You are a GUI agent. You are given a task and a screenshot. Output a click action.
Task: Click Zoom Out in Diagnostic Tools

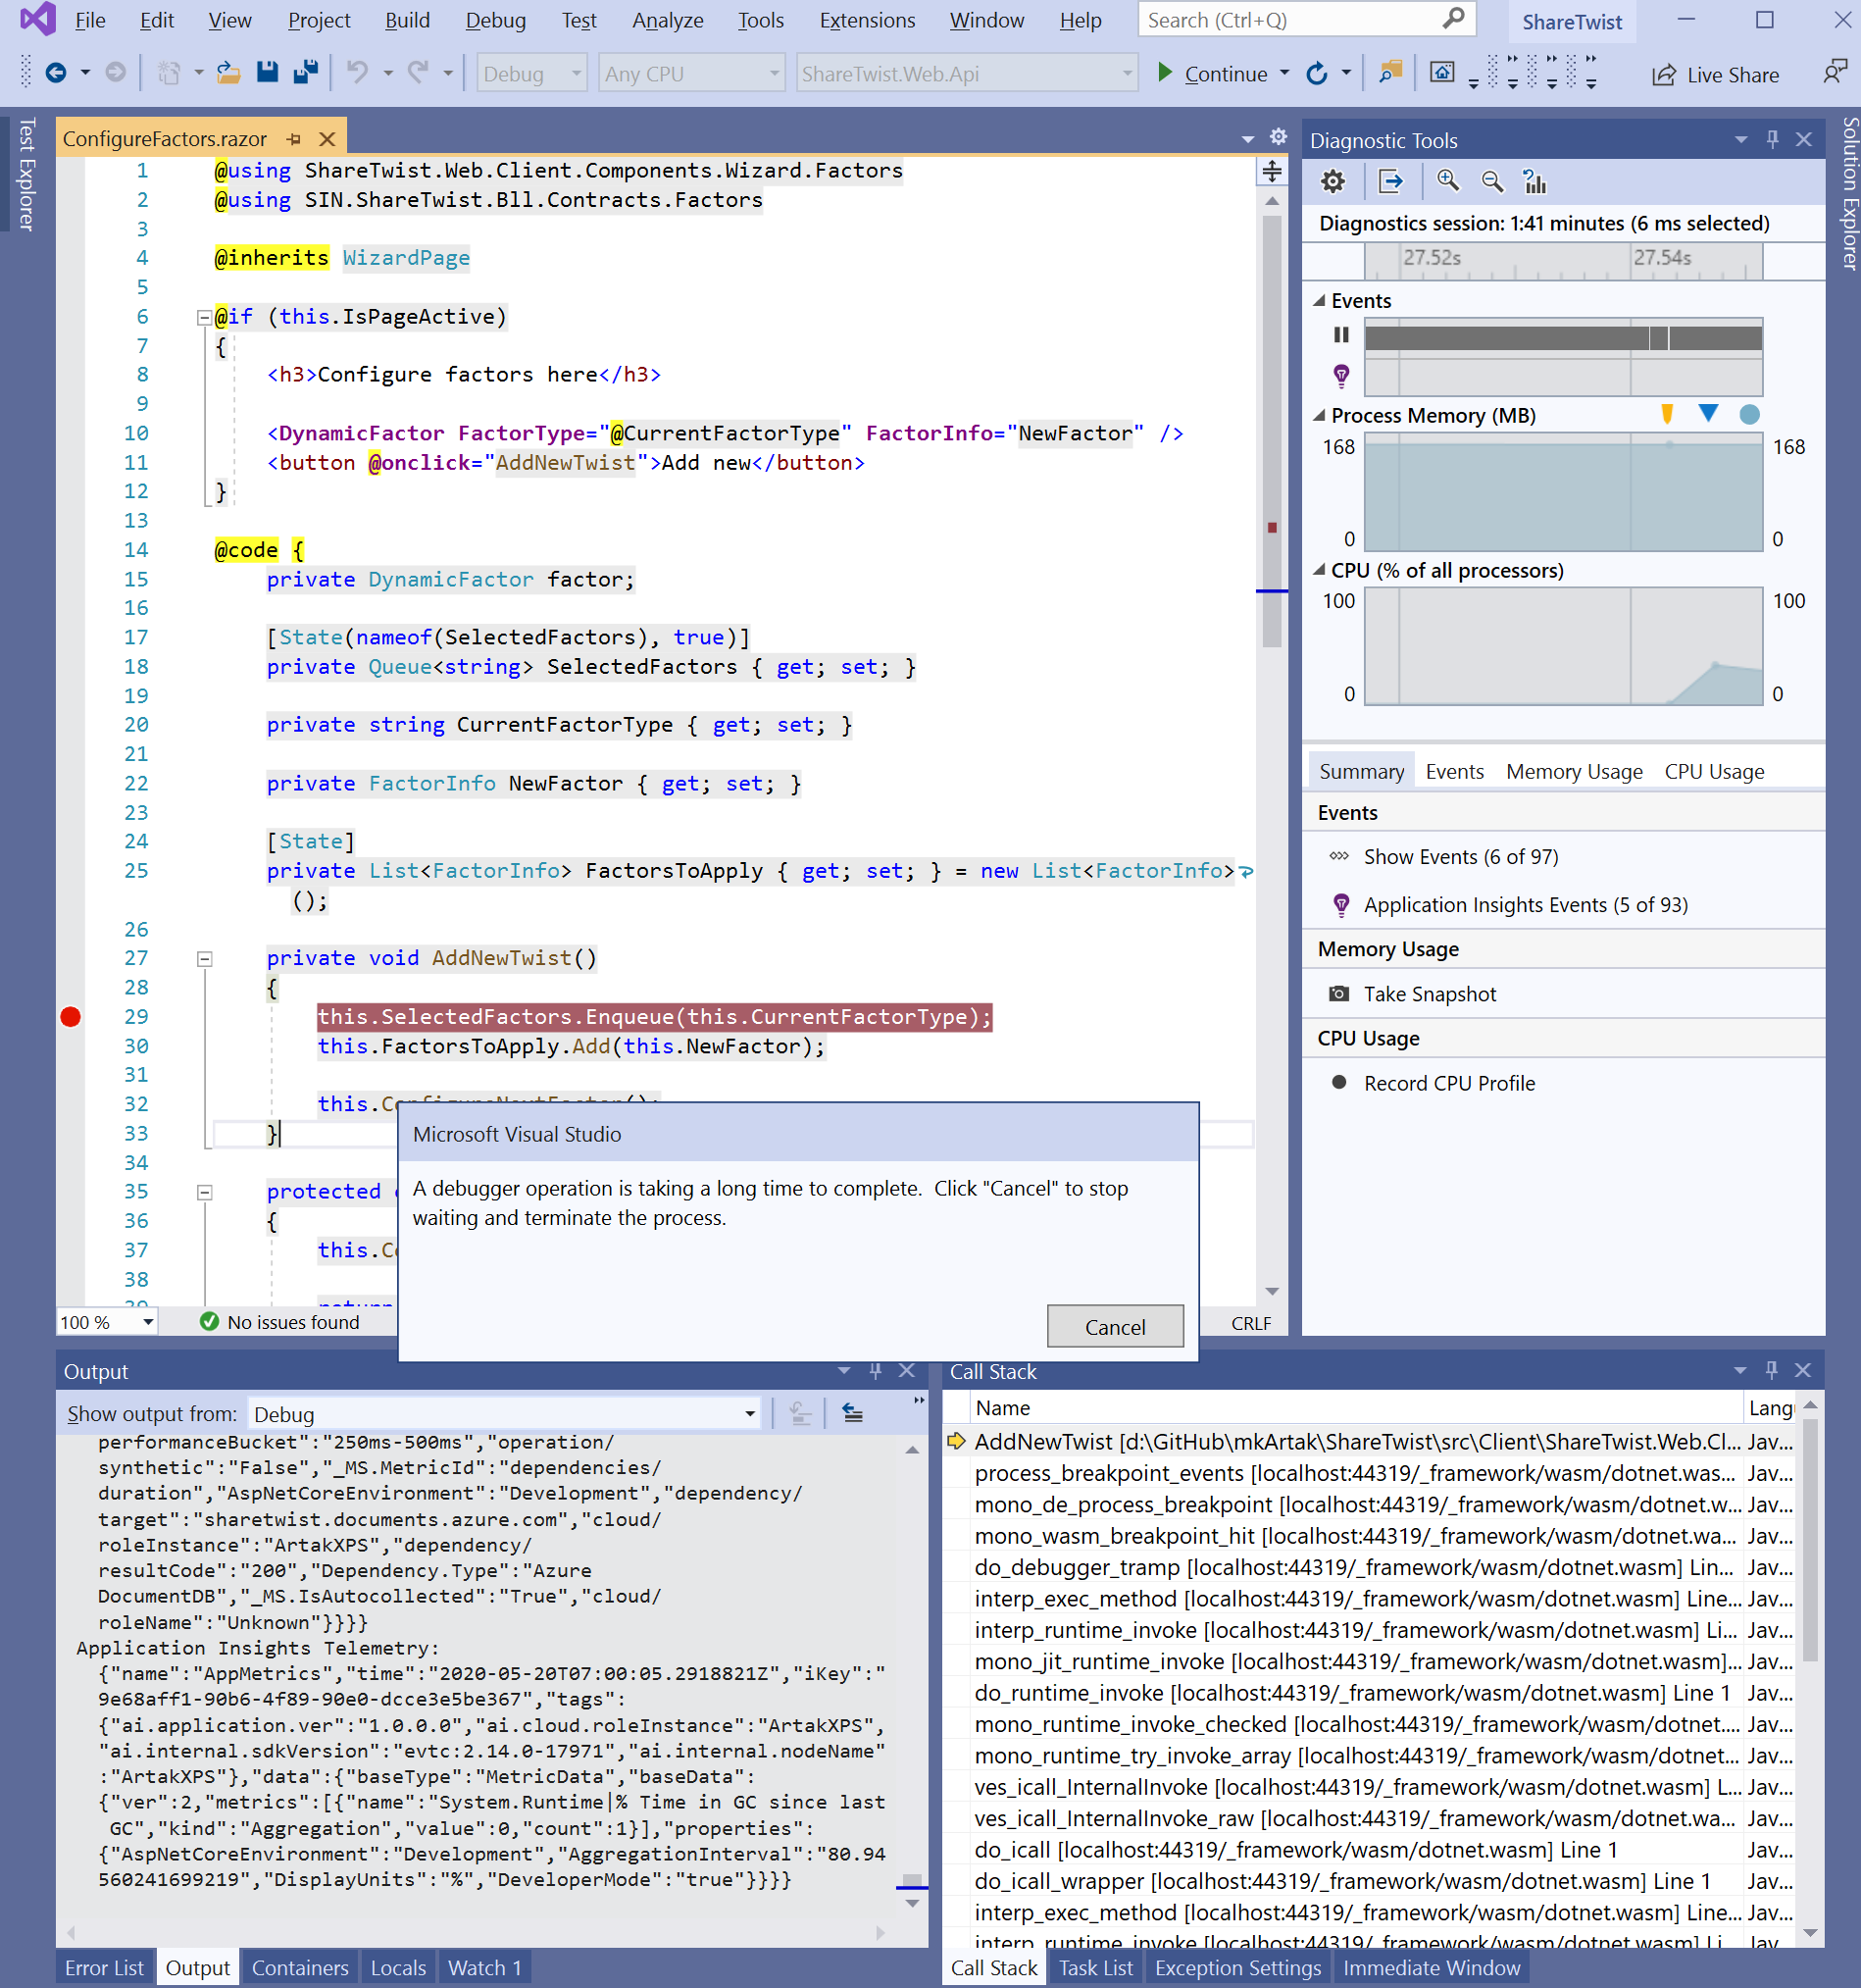1492,181
